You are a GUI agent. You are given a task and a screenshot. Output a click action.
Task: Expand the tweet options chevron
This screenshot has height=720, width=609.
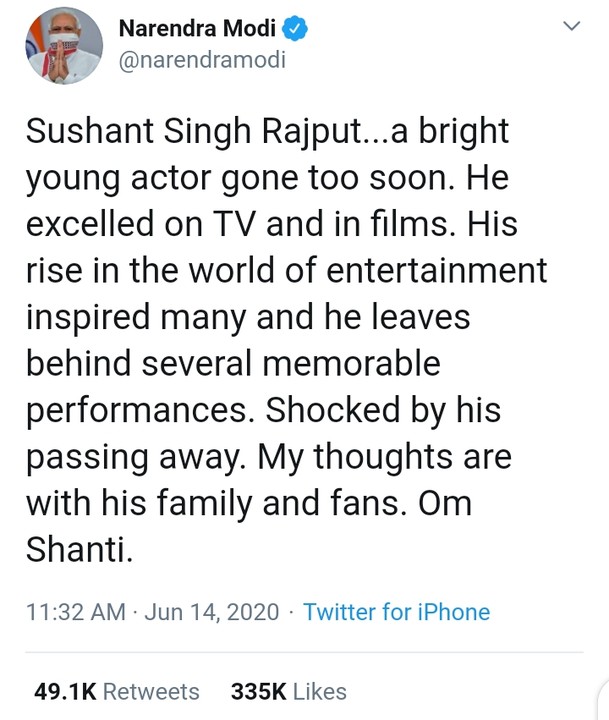[571, 27]
